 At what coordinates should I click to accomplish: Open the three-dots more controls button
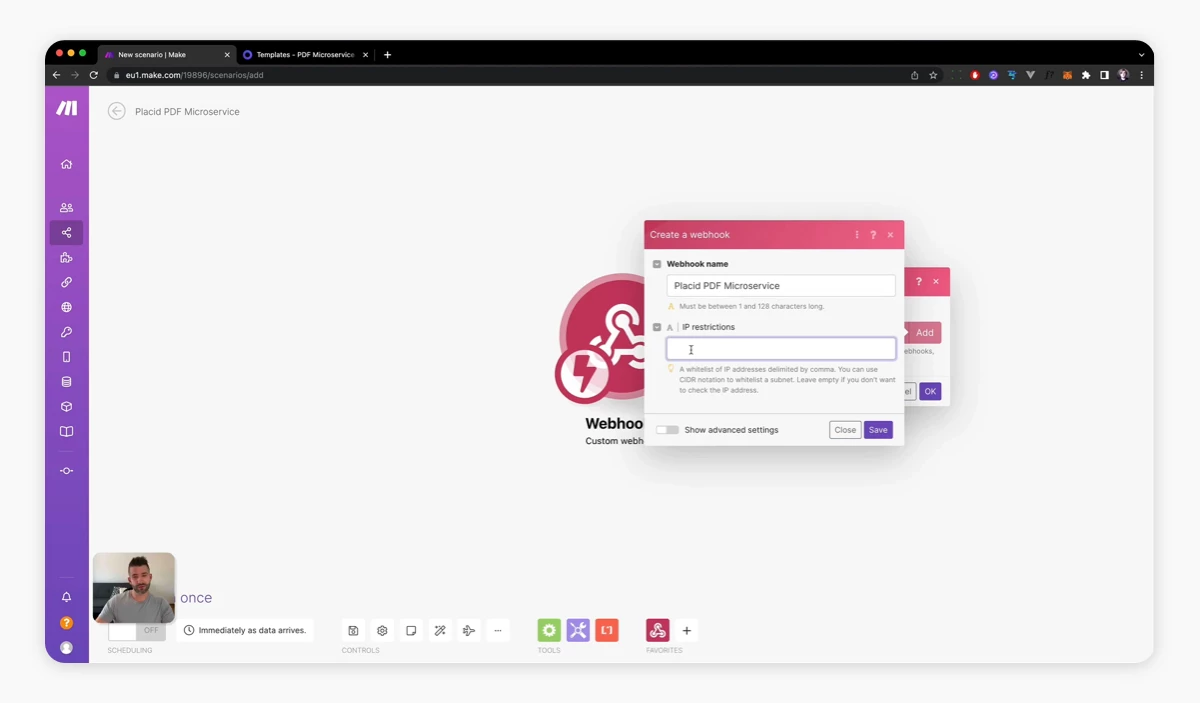pyautogui.click(x=498, y=631)
